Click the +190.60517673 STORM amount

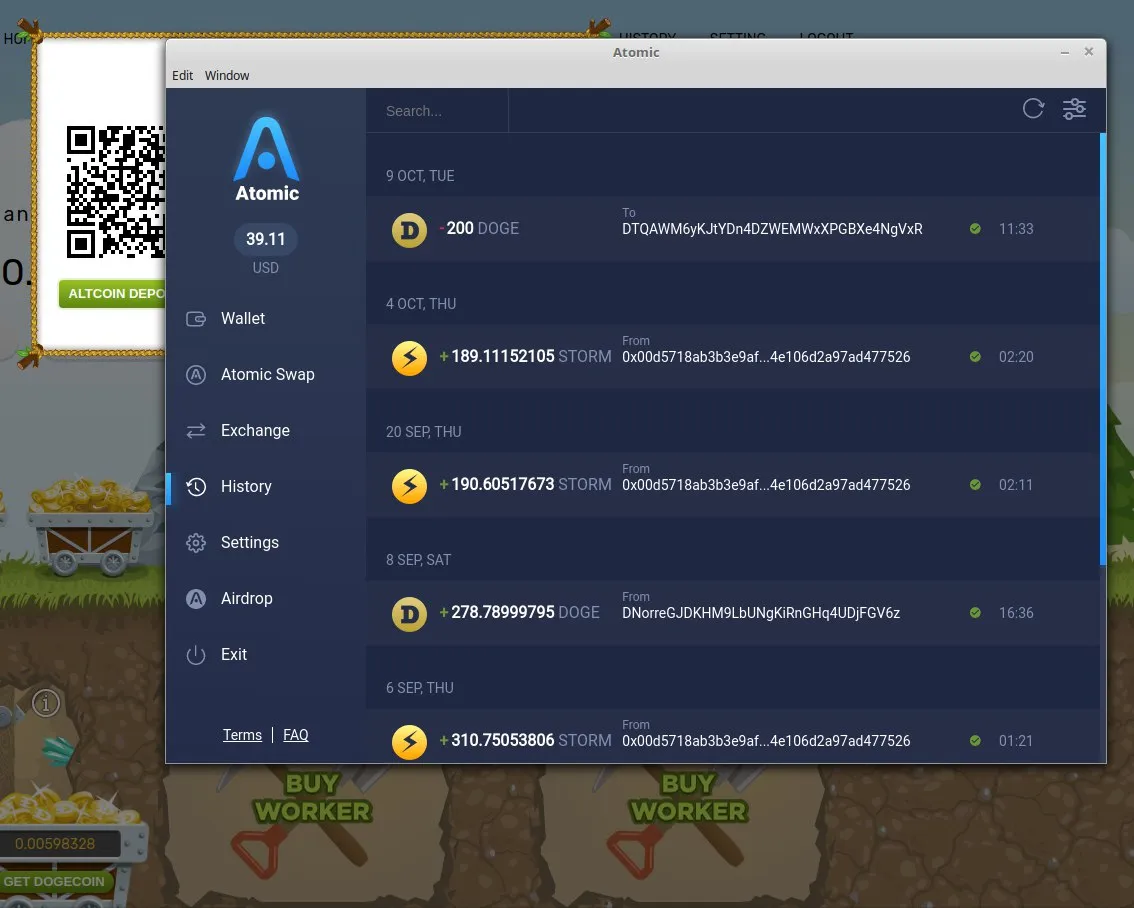click(525, 484)
